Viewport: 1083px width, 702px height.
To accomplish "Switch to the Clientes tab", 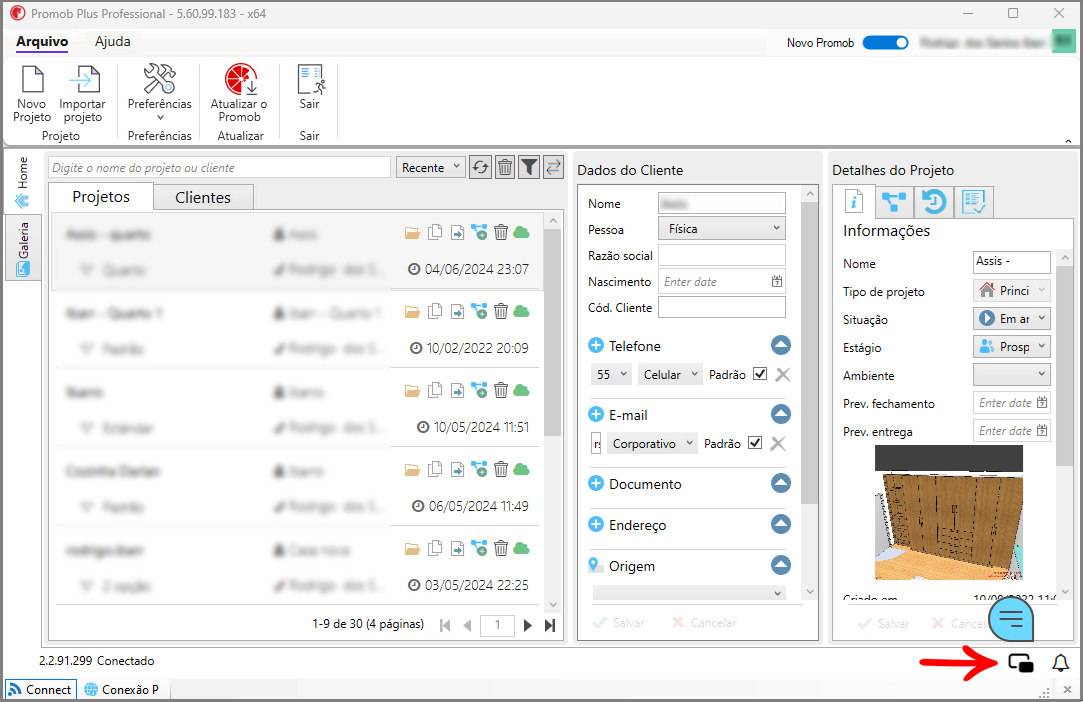I will coord(203,198).
